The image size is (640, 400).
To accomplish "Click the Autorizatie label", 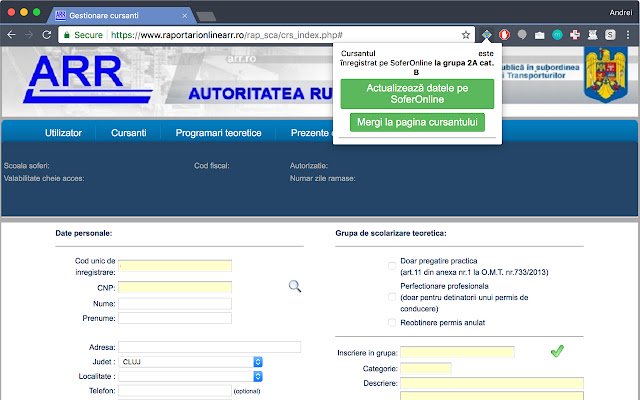I will (309, 166).
